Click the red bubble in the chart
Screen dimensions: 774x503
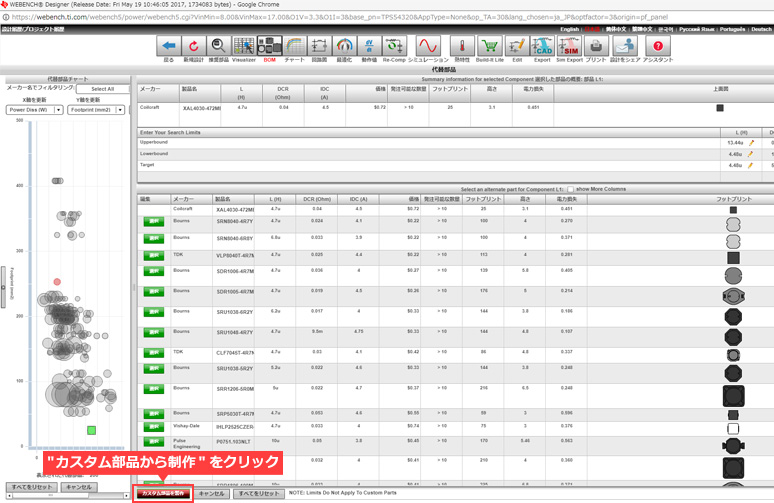tap(57, 282)
